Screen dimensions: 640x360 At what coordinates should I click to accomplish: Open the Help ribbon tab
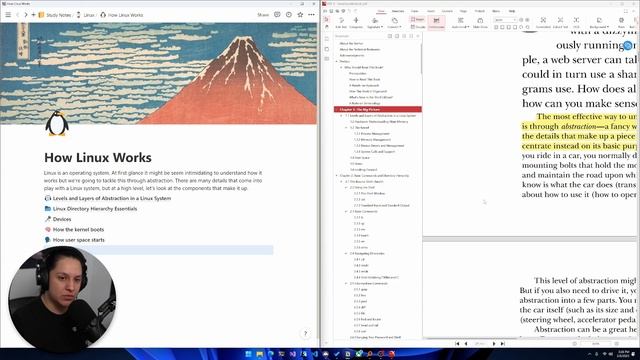[x=512, y=11]
